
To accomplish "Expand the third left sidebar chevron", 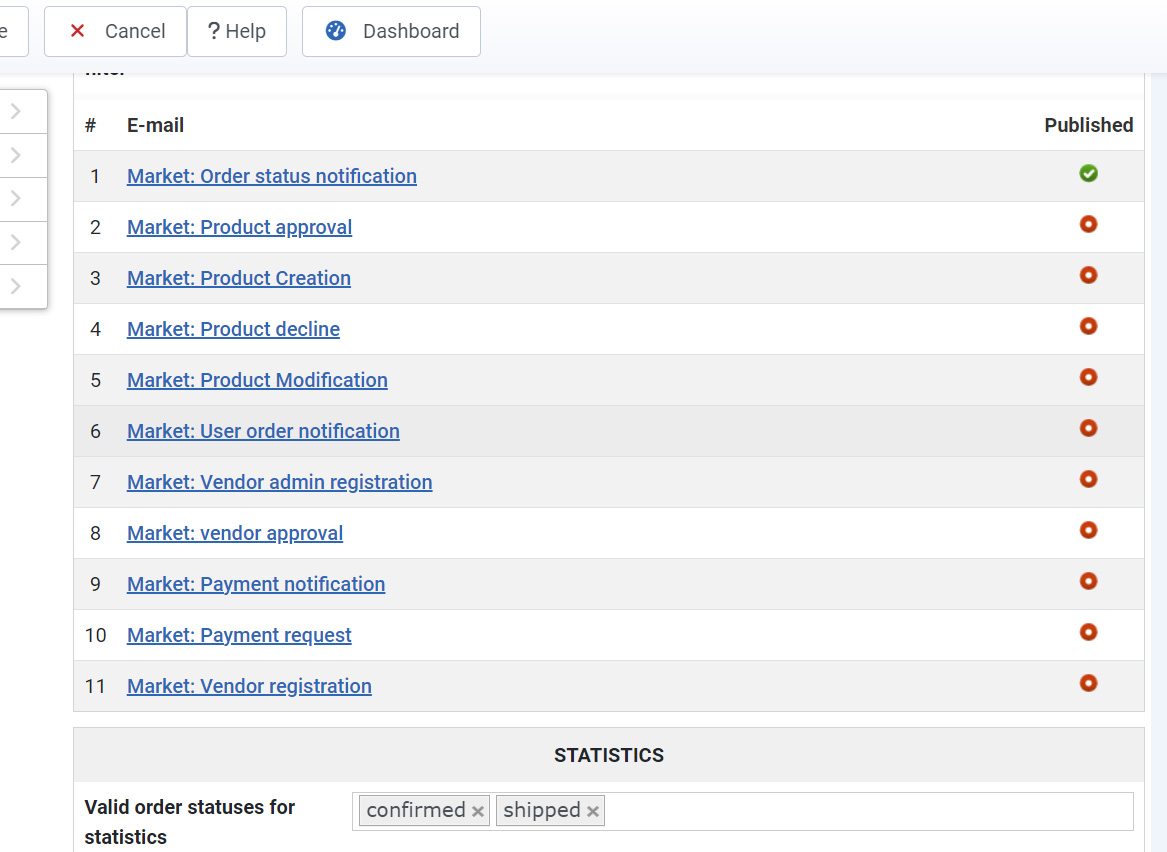I will (16, 199).
